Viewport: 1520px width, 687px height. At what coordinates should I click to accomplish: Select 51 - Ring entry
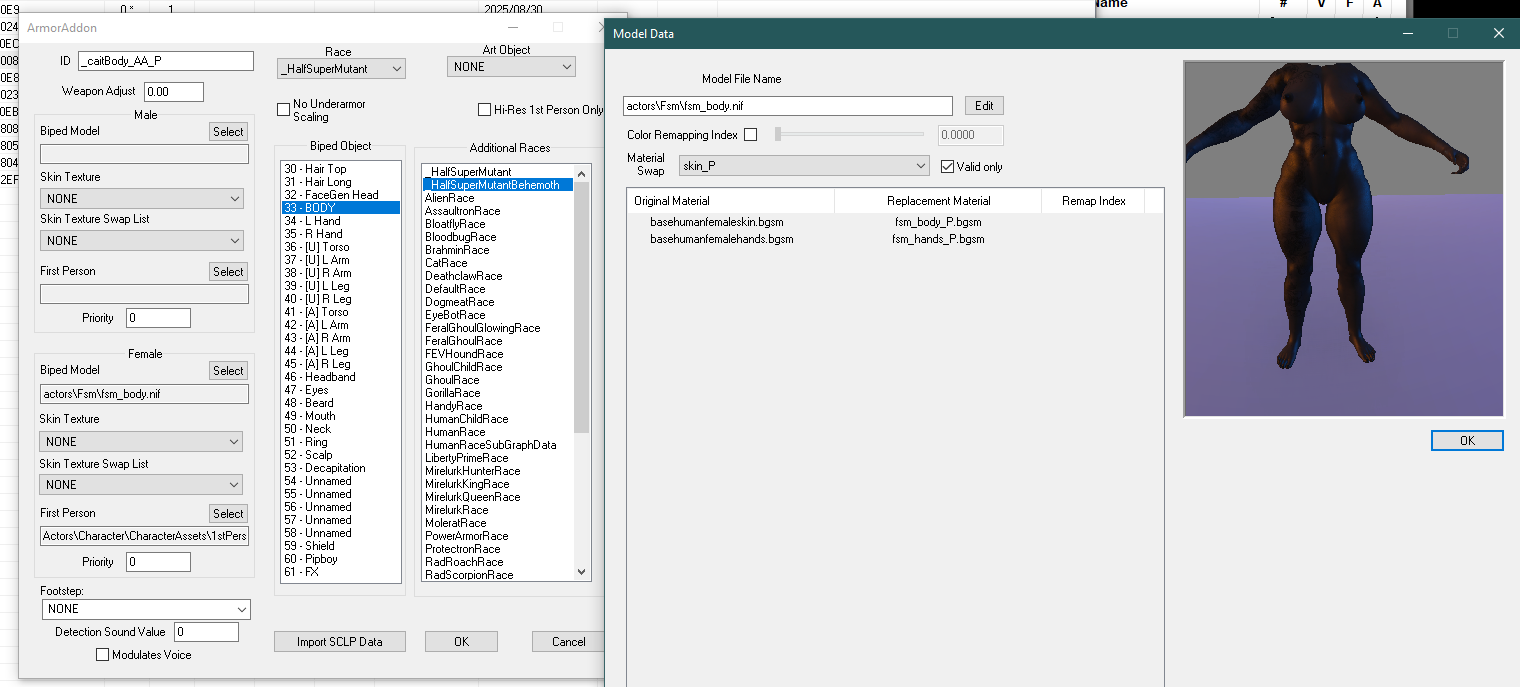(x=341, y=442)
